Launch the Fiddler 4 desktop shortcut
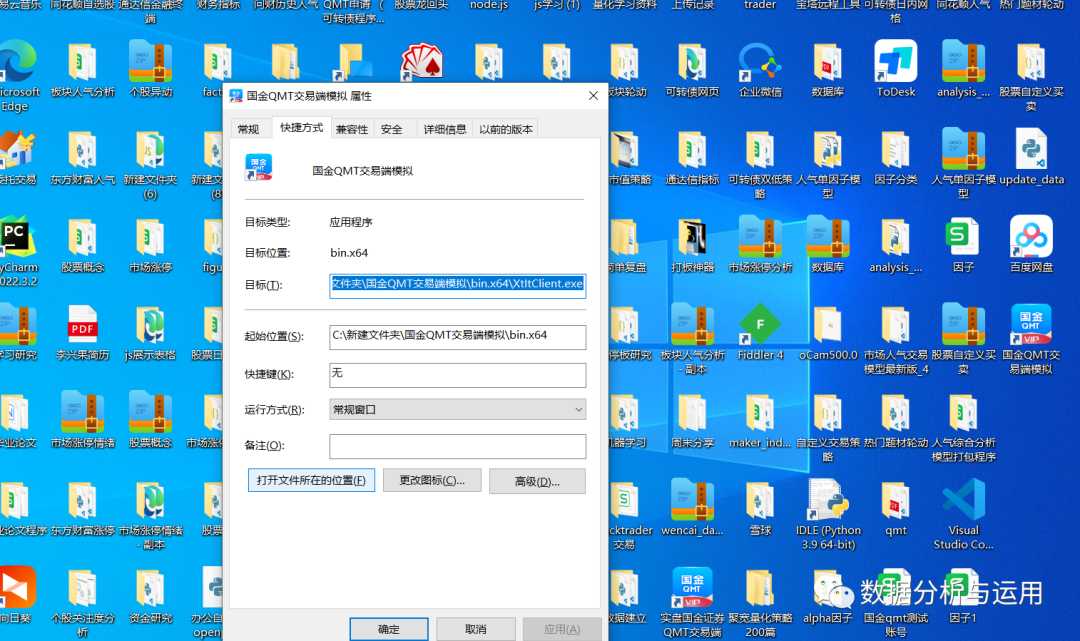The image size is (1080, 641). 760,333
